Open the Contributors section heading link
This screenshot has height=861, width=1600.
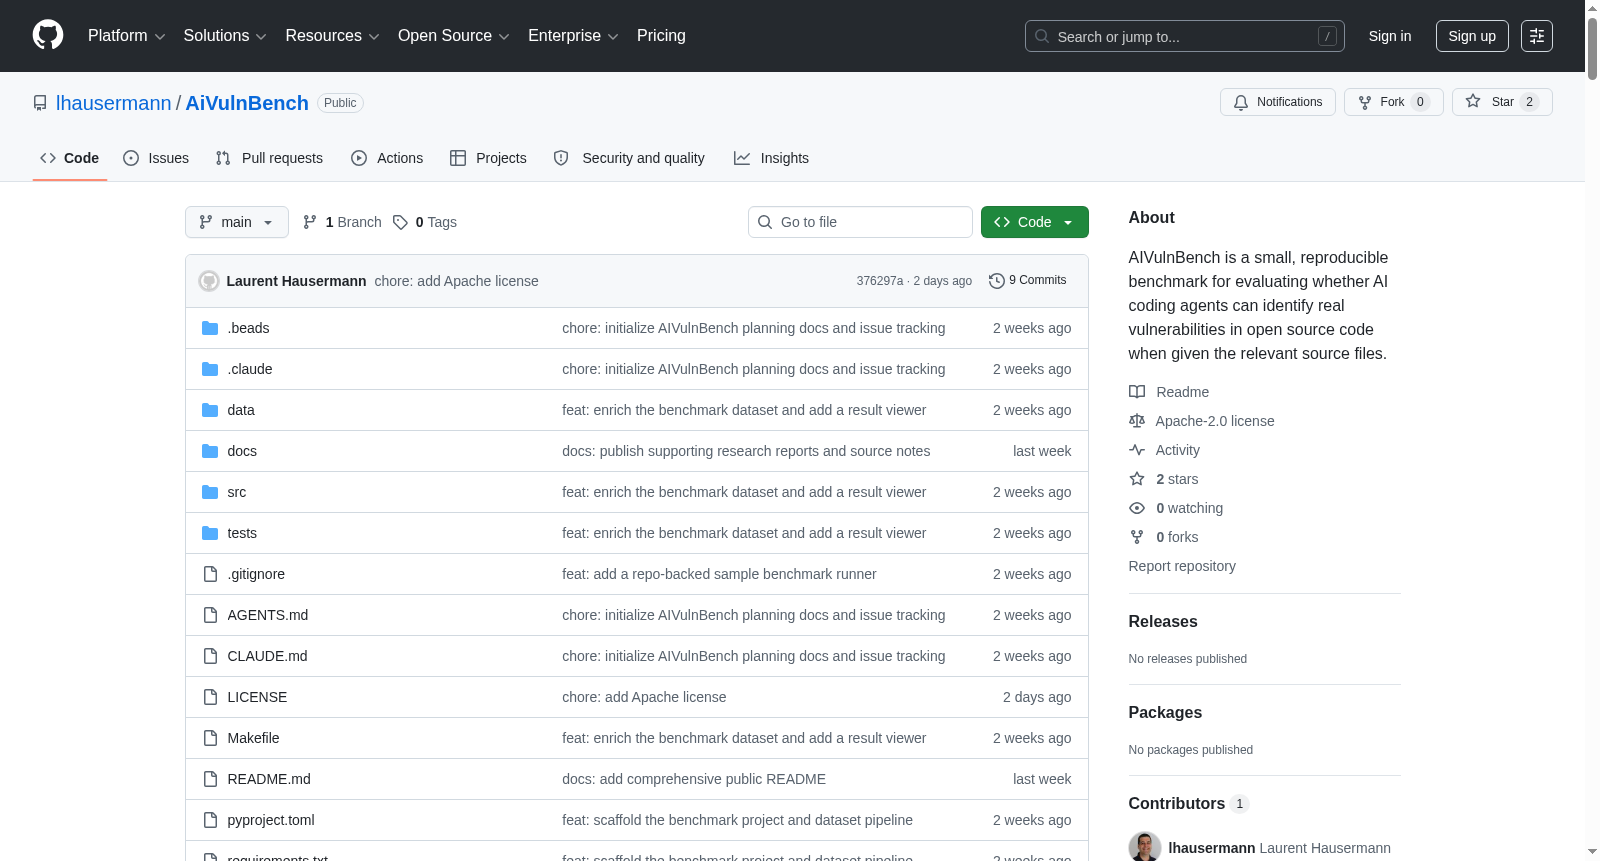click(1188, 803)
